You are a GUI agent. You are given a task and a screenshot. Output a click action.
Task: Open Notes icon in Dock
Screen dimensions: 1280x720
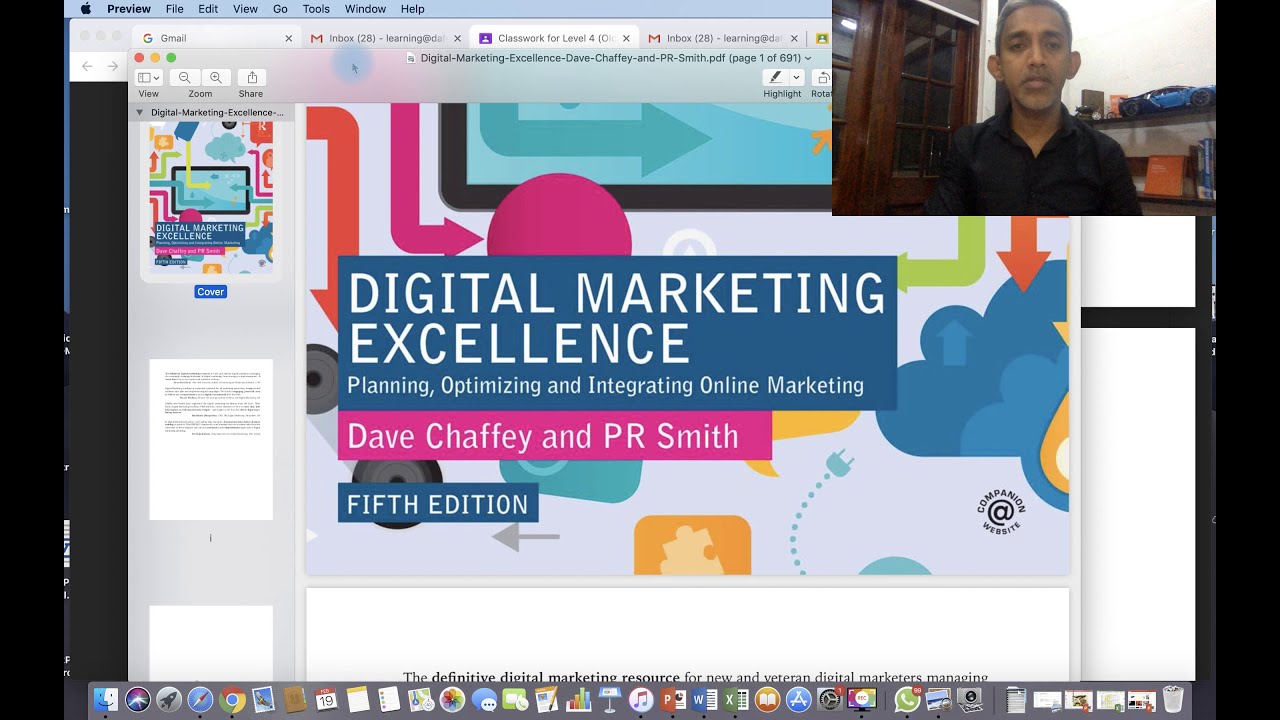(357, 699)
